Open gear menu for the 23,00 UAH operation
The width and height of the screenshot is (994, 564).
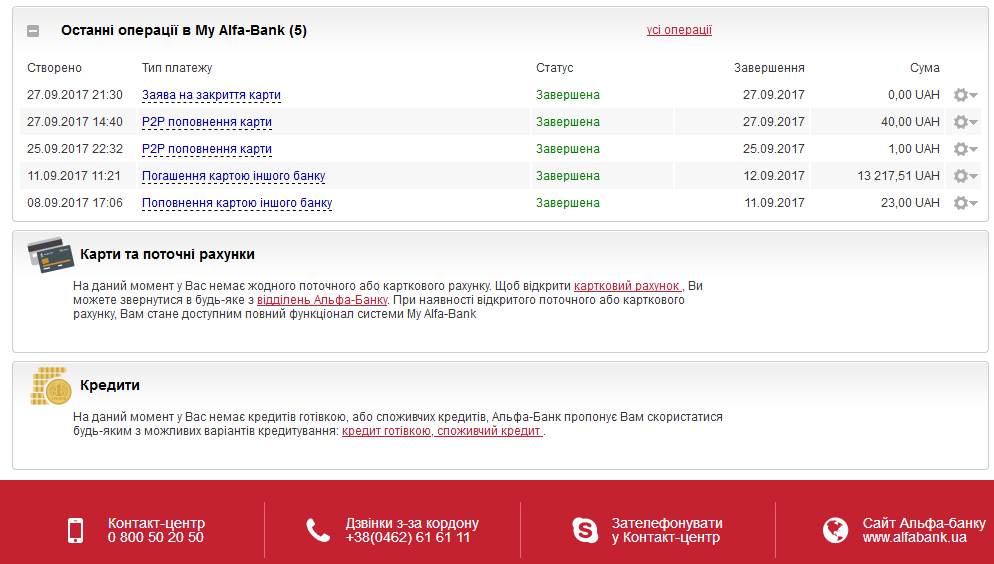tap(965, 203)
